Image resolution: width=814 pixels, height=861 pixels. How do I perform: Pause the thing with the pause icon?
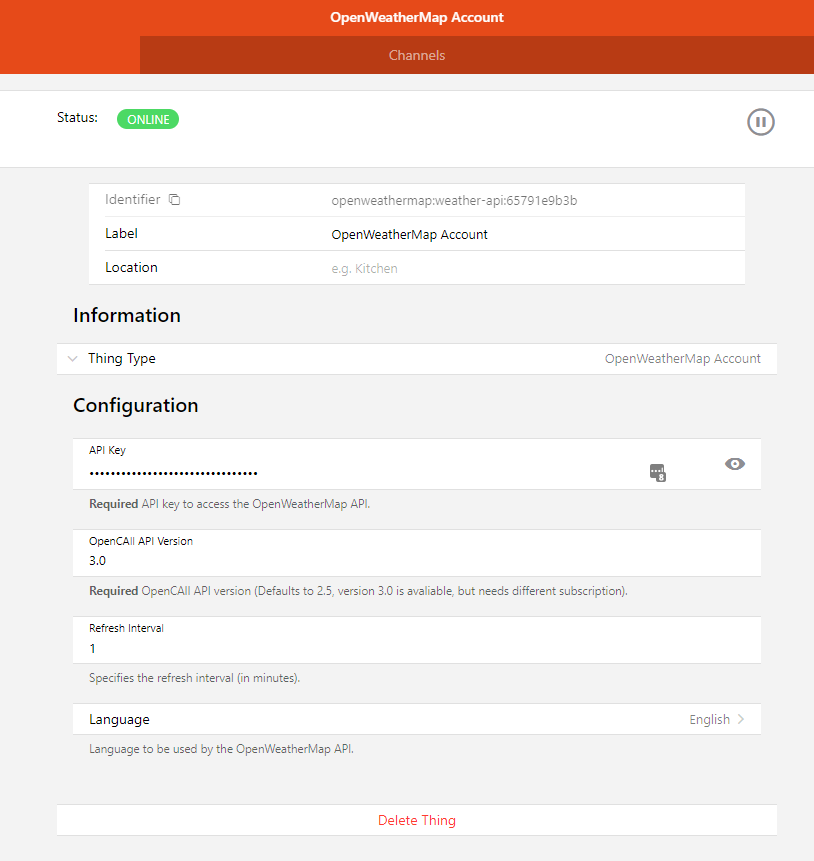(761, 122)
